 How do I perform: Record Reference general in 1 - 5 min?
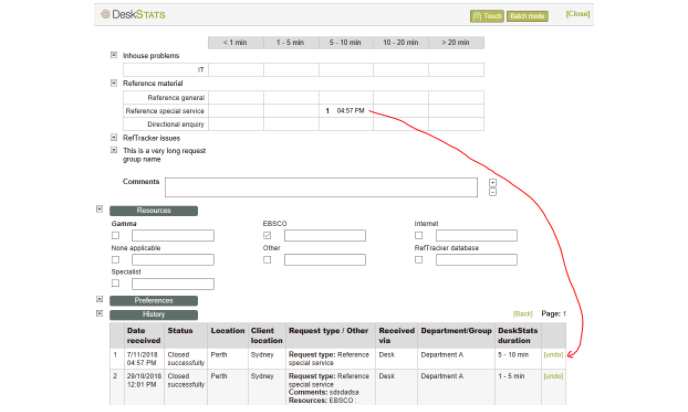tap(291, 97)
